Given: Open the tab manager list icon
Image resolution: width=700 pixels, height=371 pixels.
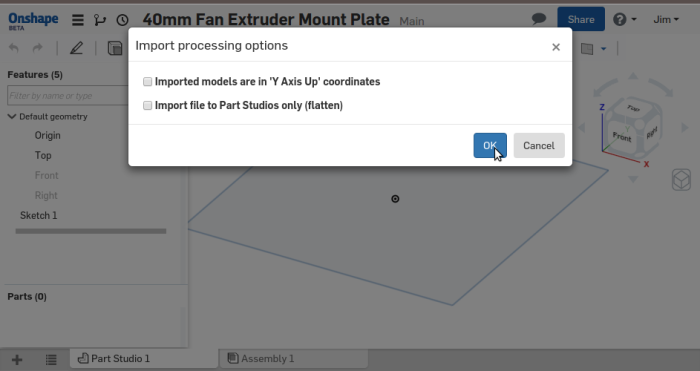Looking at the screenshot, I should click(x=51, y=359).
